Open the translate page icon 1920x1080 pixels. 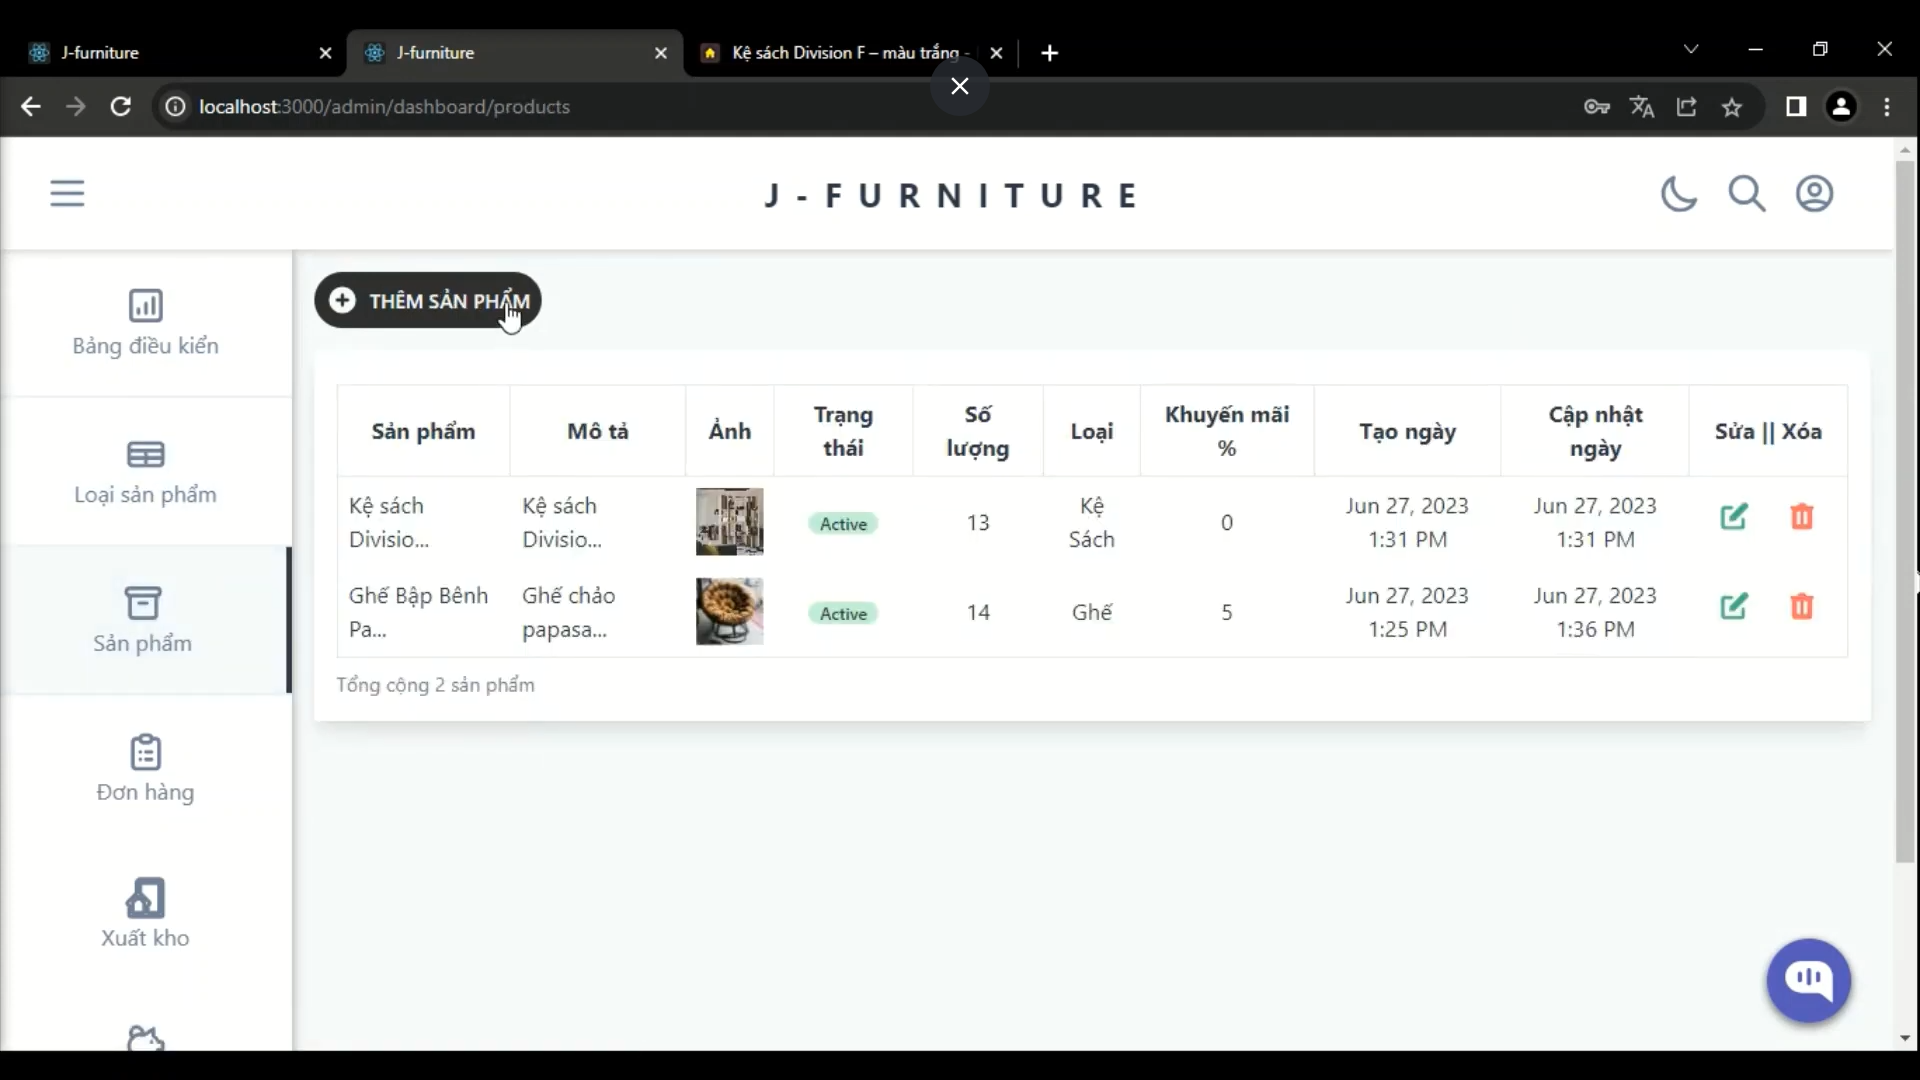(x=1642, y=107)
